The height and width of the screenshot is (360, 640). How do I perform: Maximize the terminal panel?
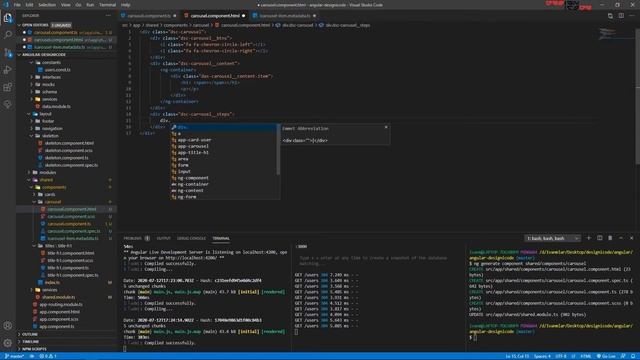(x=621, y=238)
